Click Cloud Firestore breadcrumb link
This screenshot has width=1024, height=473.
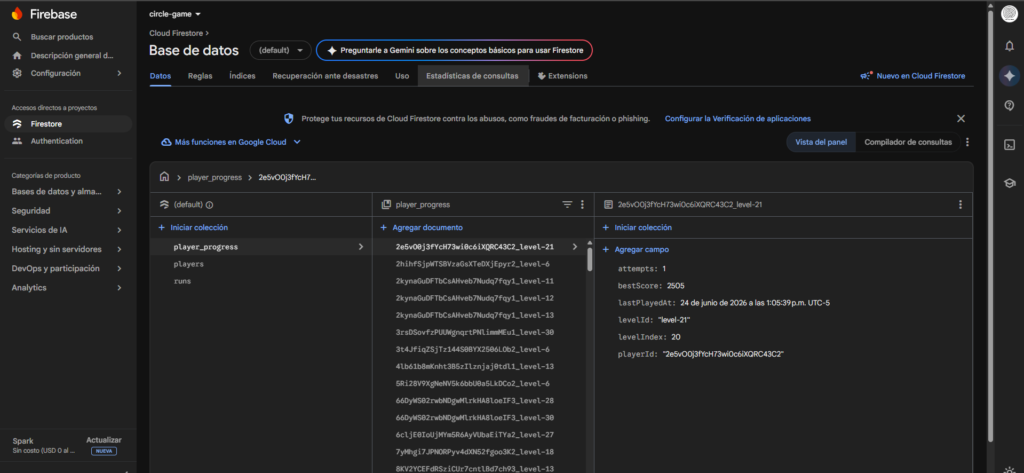coord(176,32)
